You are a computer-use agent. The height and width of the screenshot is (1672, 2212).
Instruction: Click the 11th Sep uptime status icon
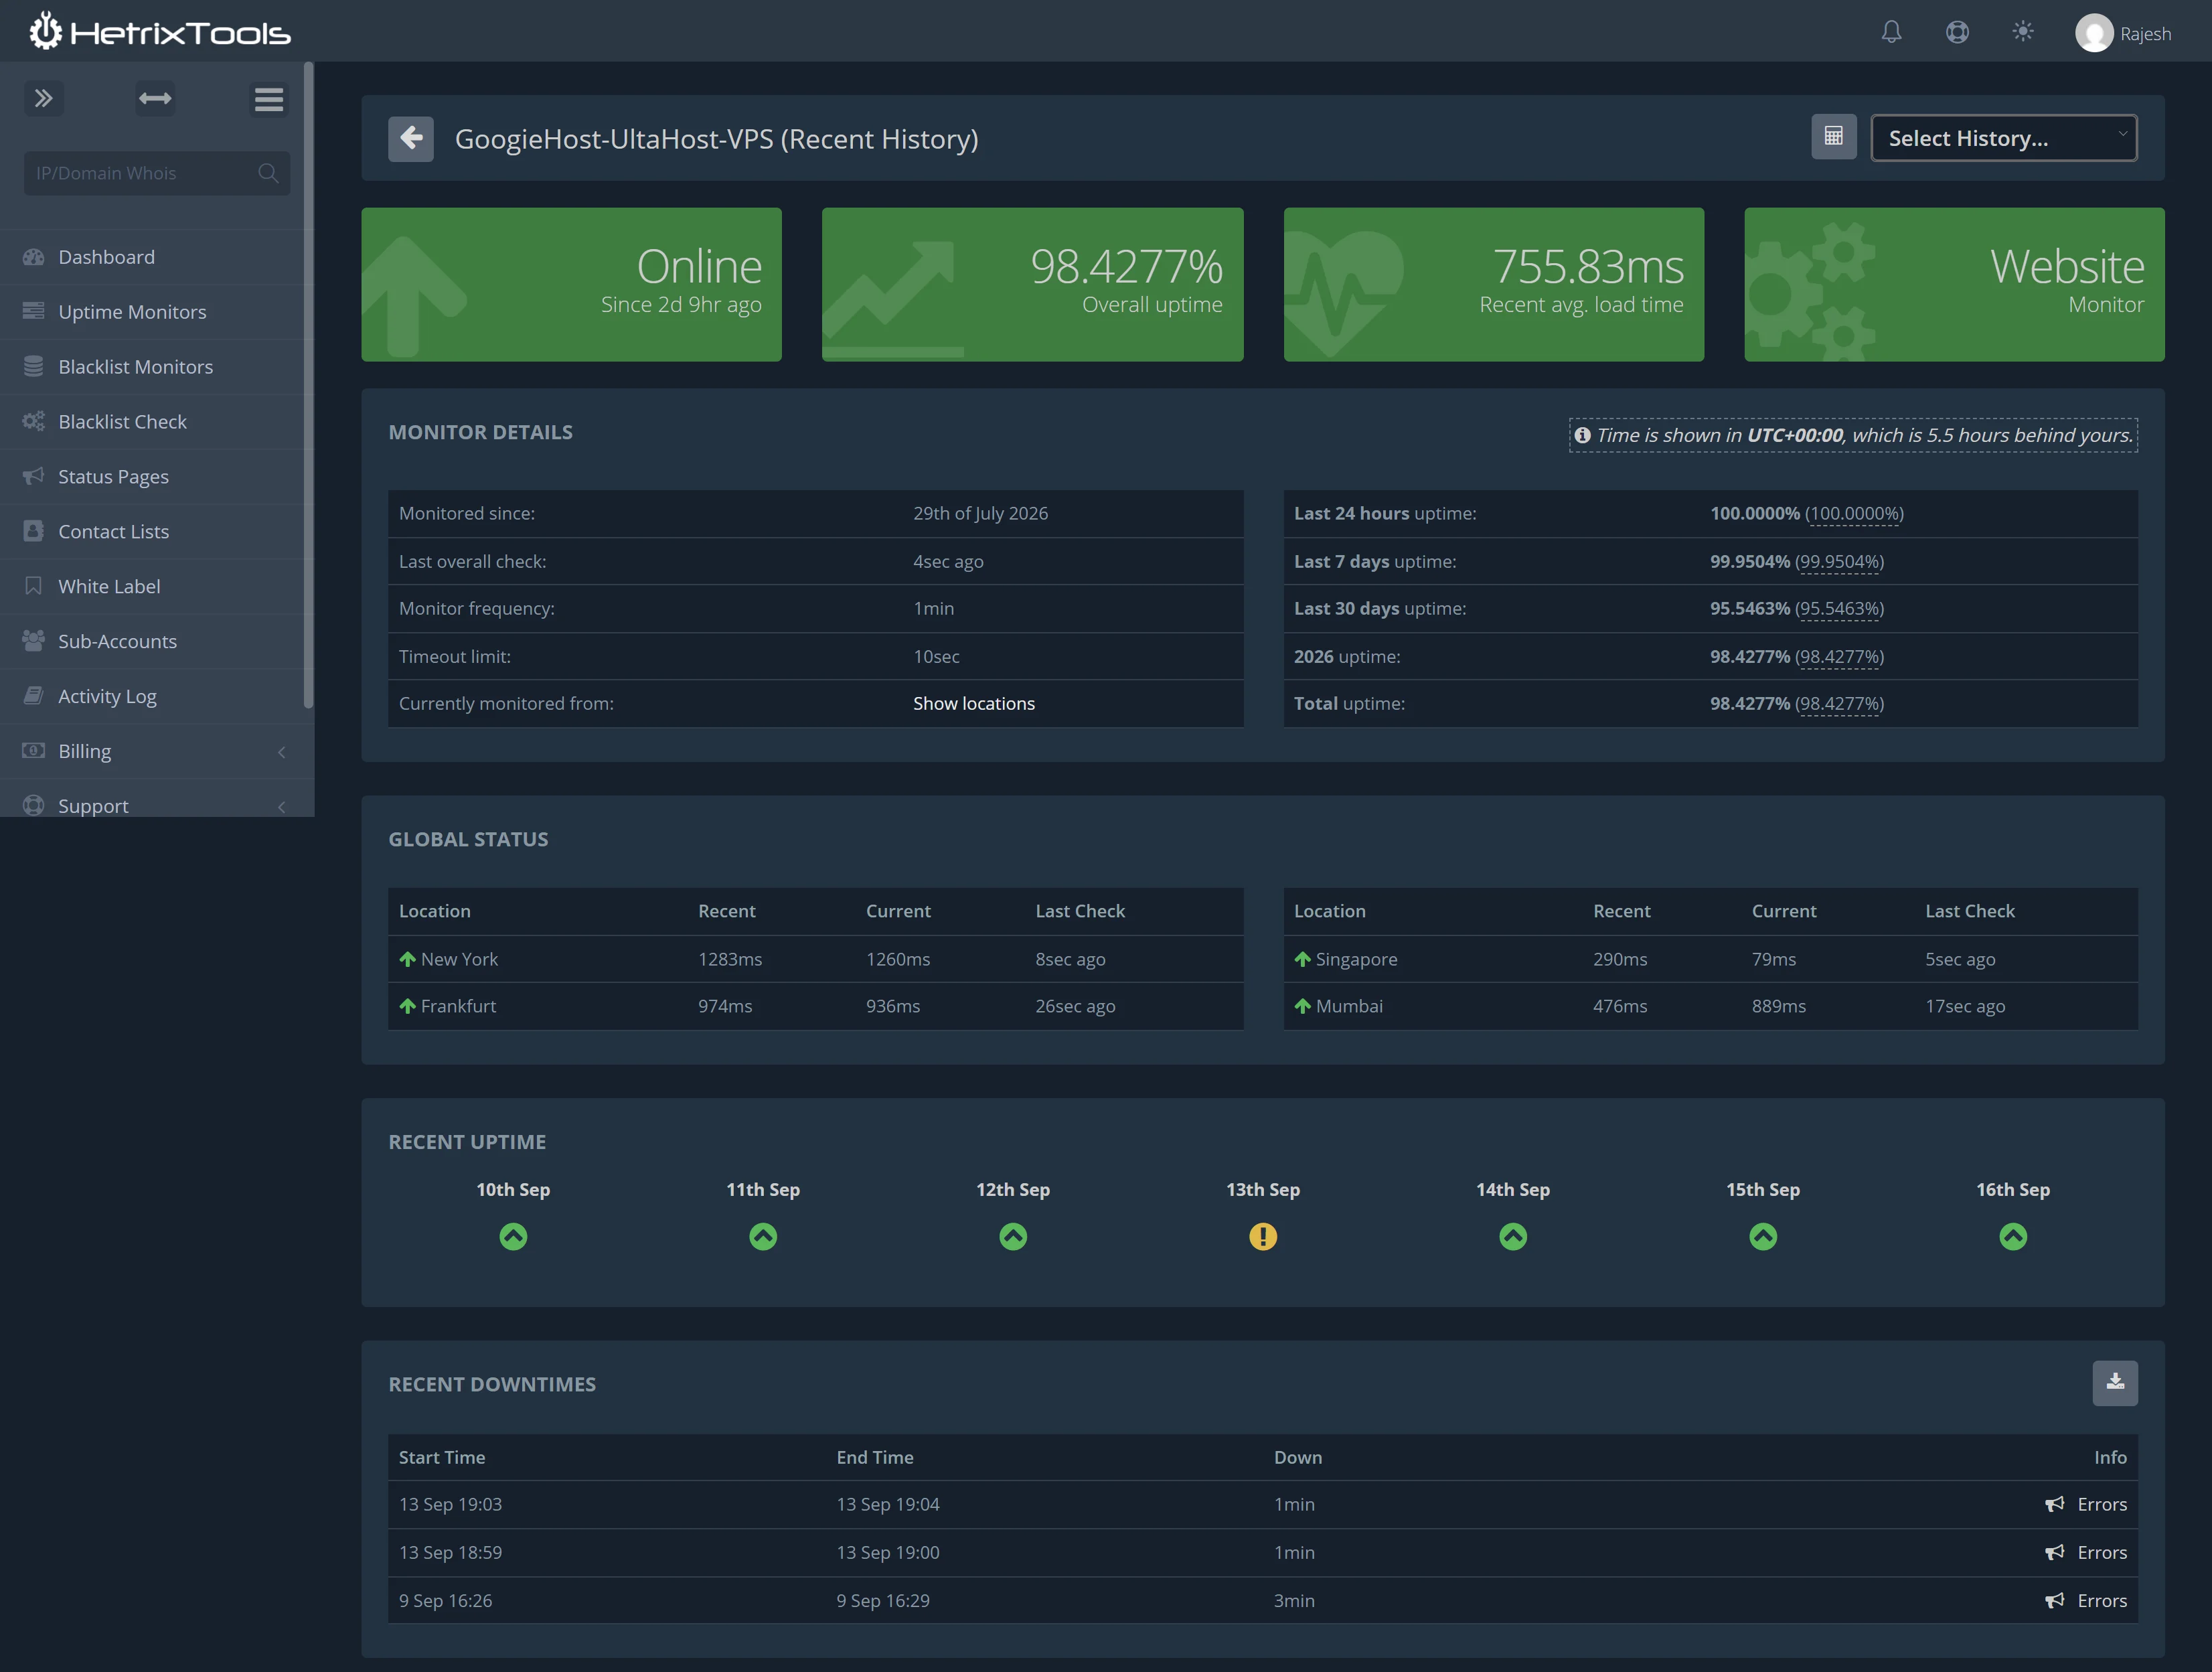pos(763,1237)
